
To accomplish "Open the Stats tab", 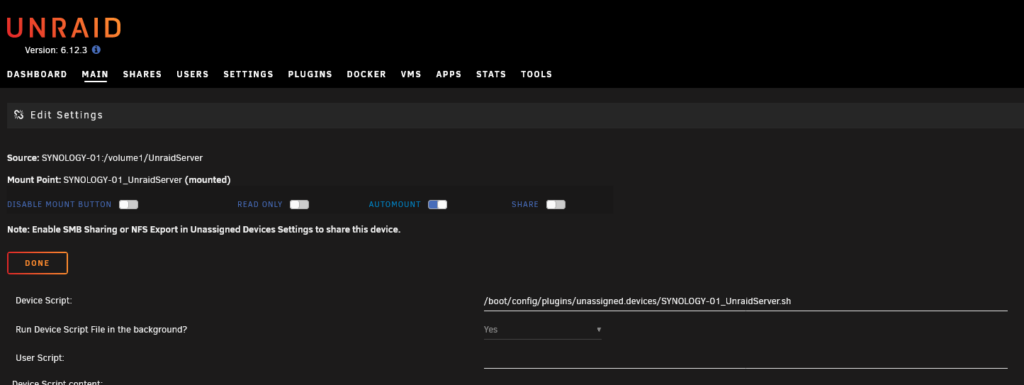I will tap(491, 74).
